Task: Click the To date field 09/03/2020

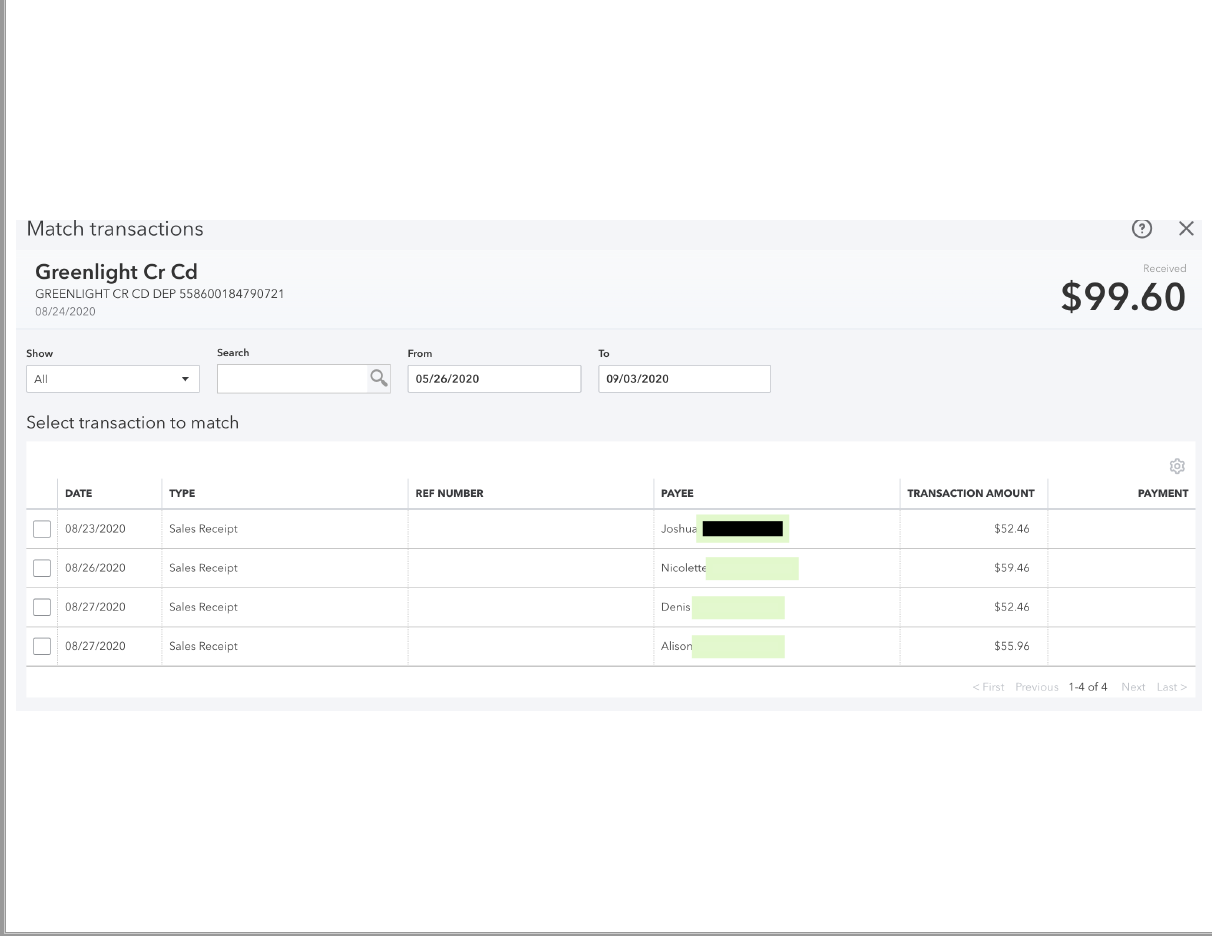Action: point(684,379)
